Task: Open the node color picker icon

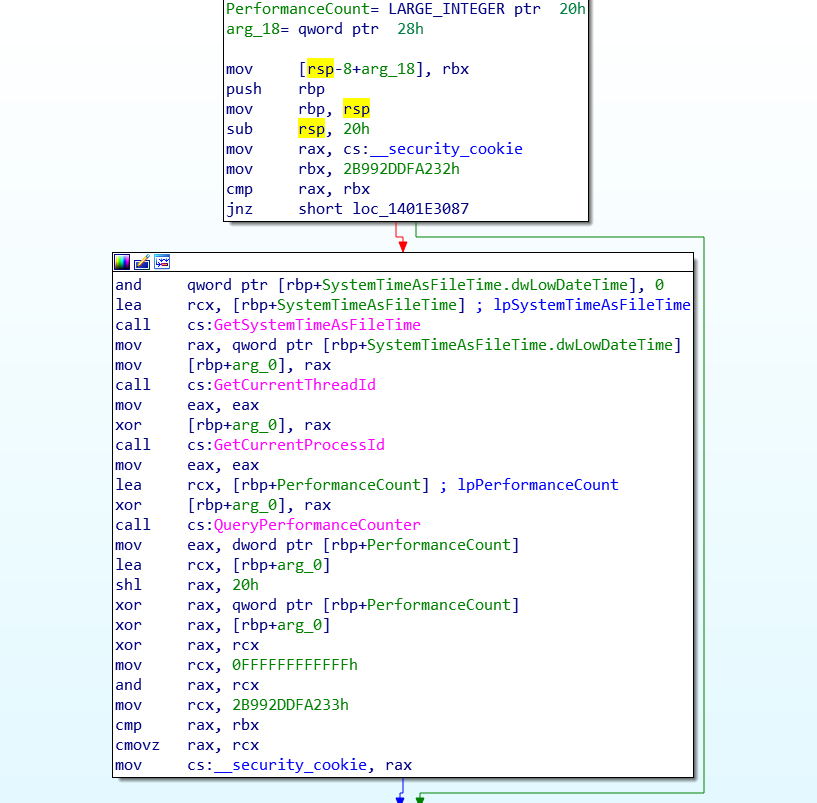Action: point(122,262)
